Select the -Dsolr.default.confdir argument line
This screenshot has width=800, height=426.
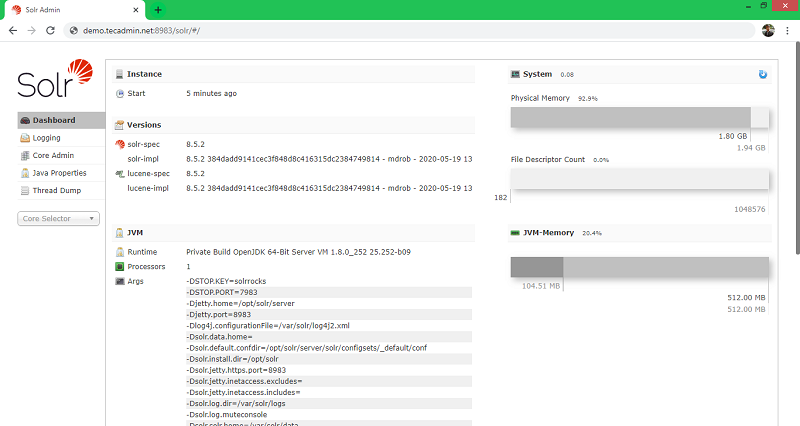307,348
